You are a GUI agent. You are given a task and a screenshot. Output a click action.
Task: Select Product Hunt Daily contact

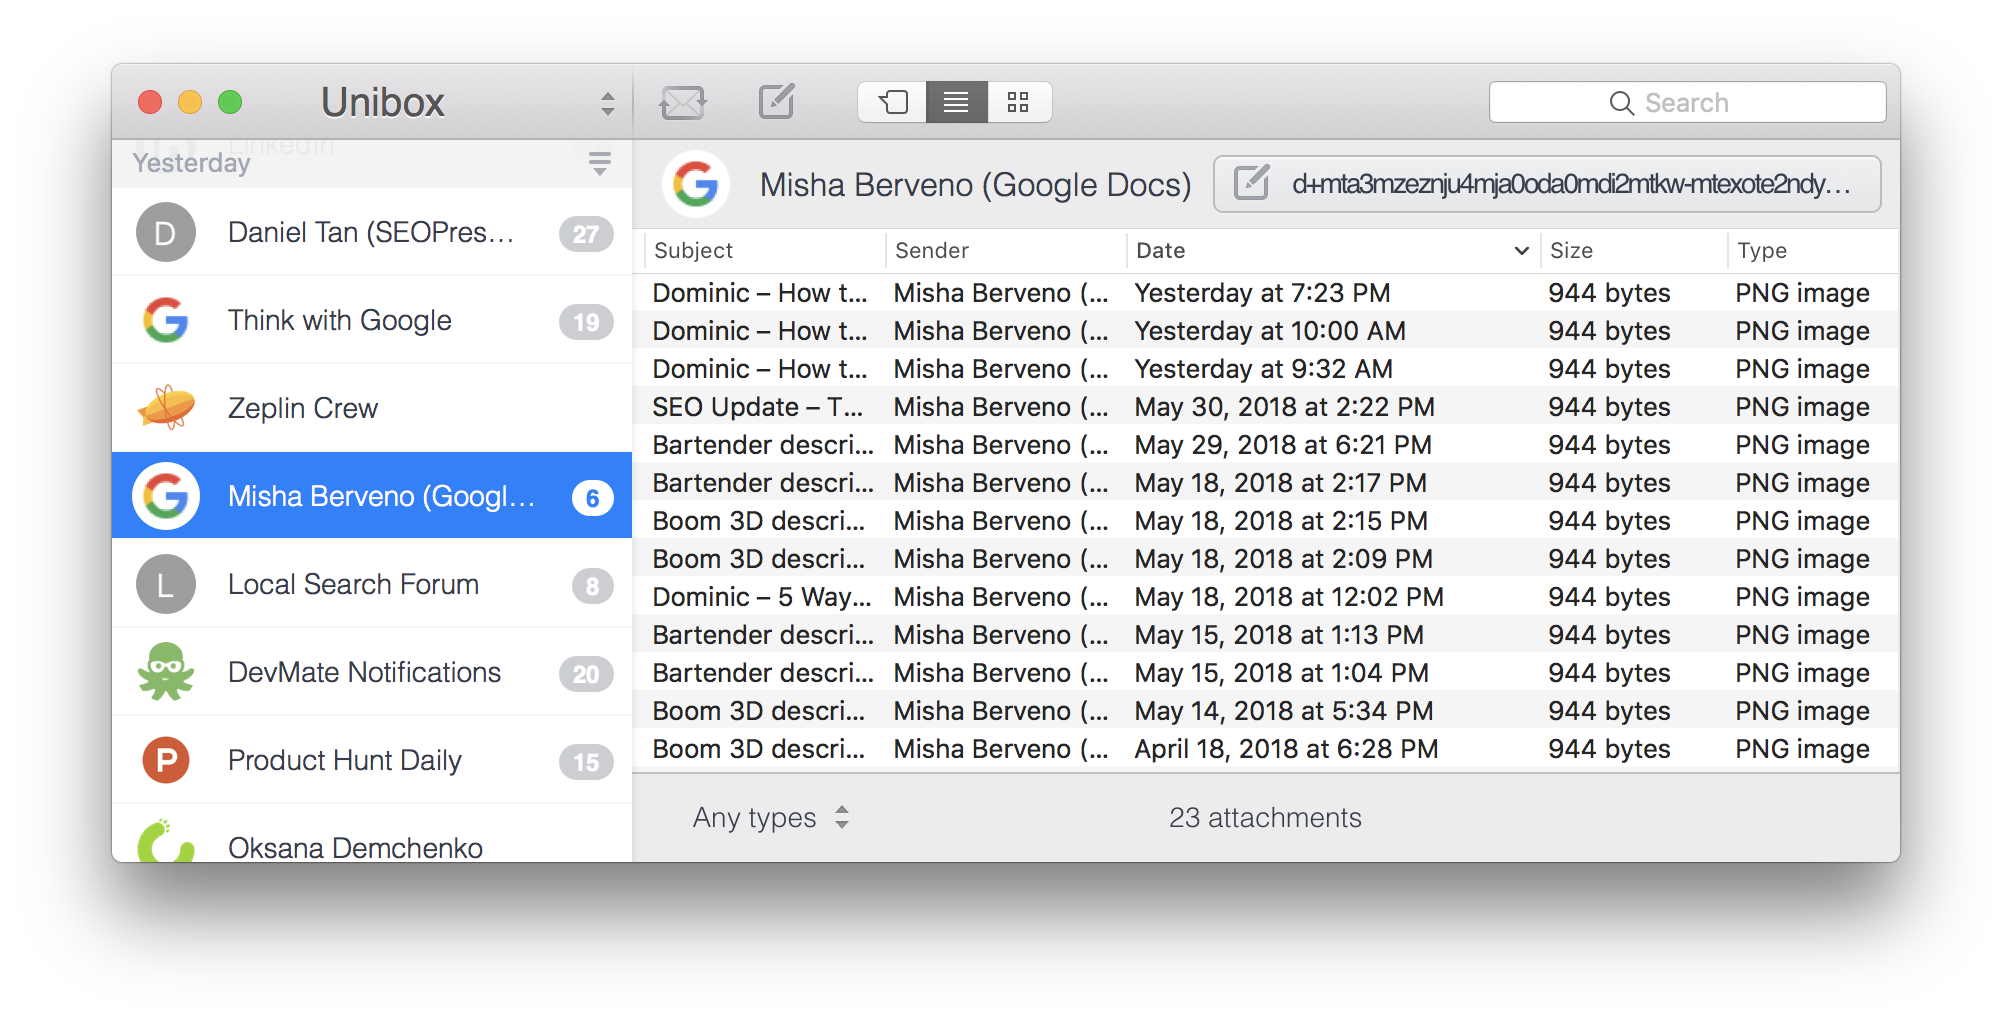click(x=372, y=760)
